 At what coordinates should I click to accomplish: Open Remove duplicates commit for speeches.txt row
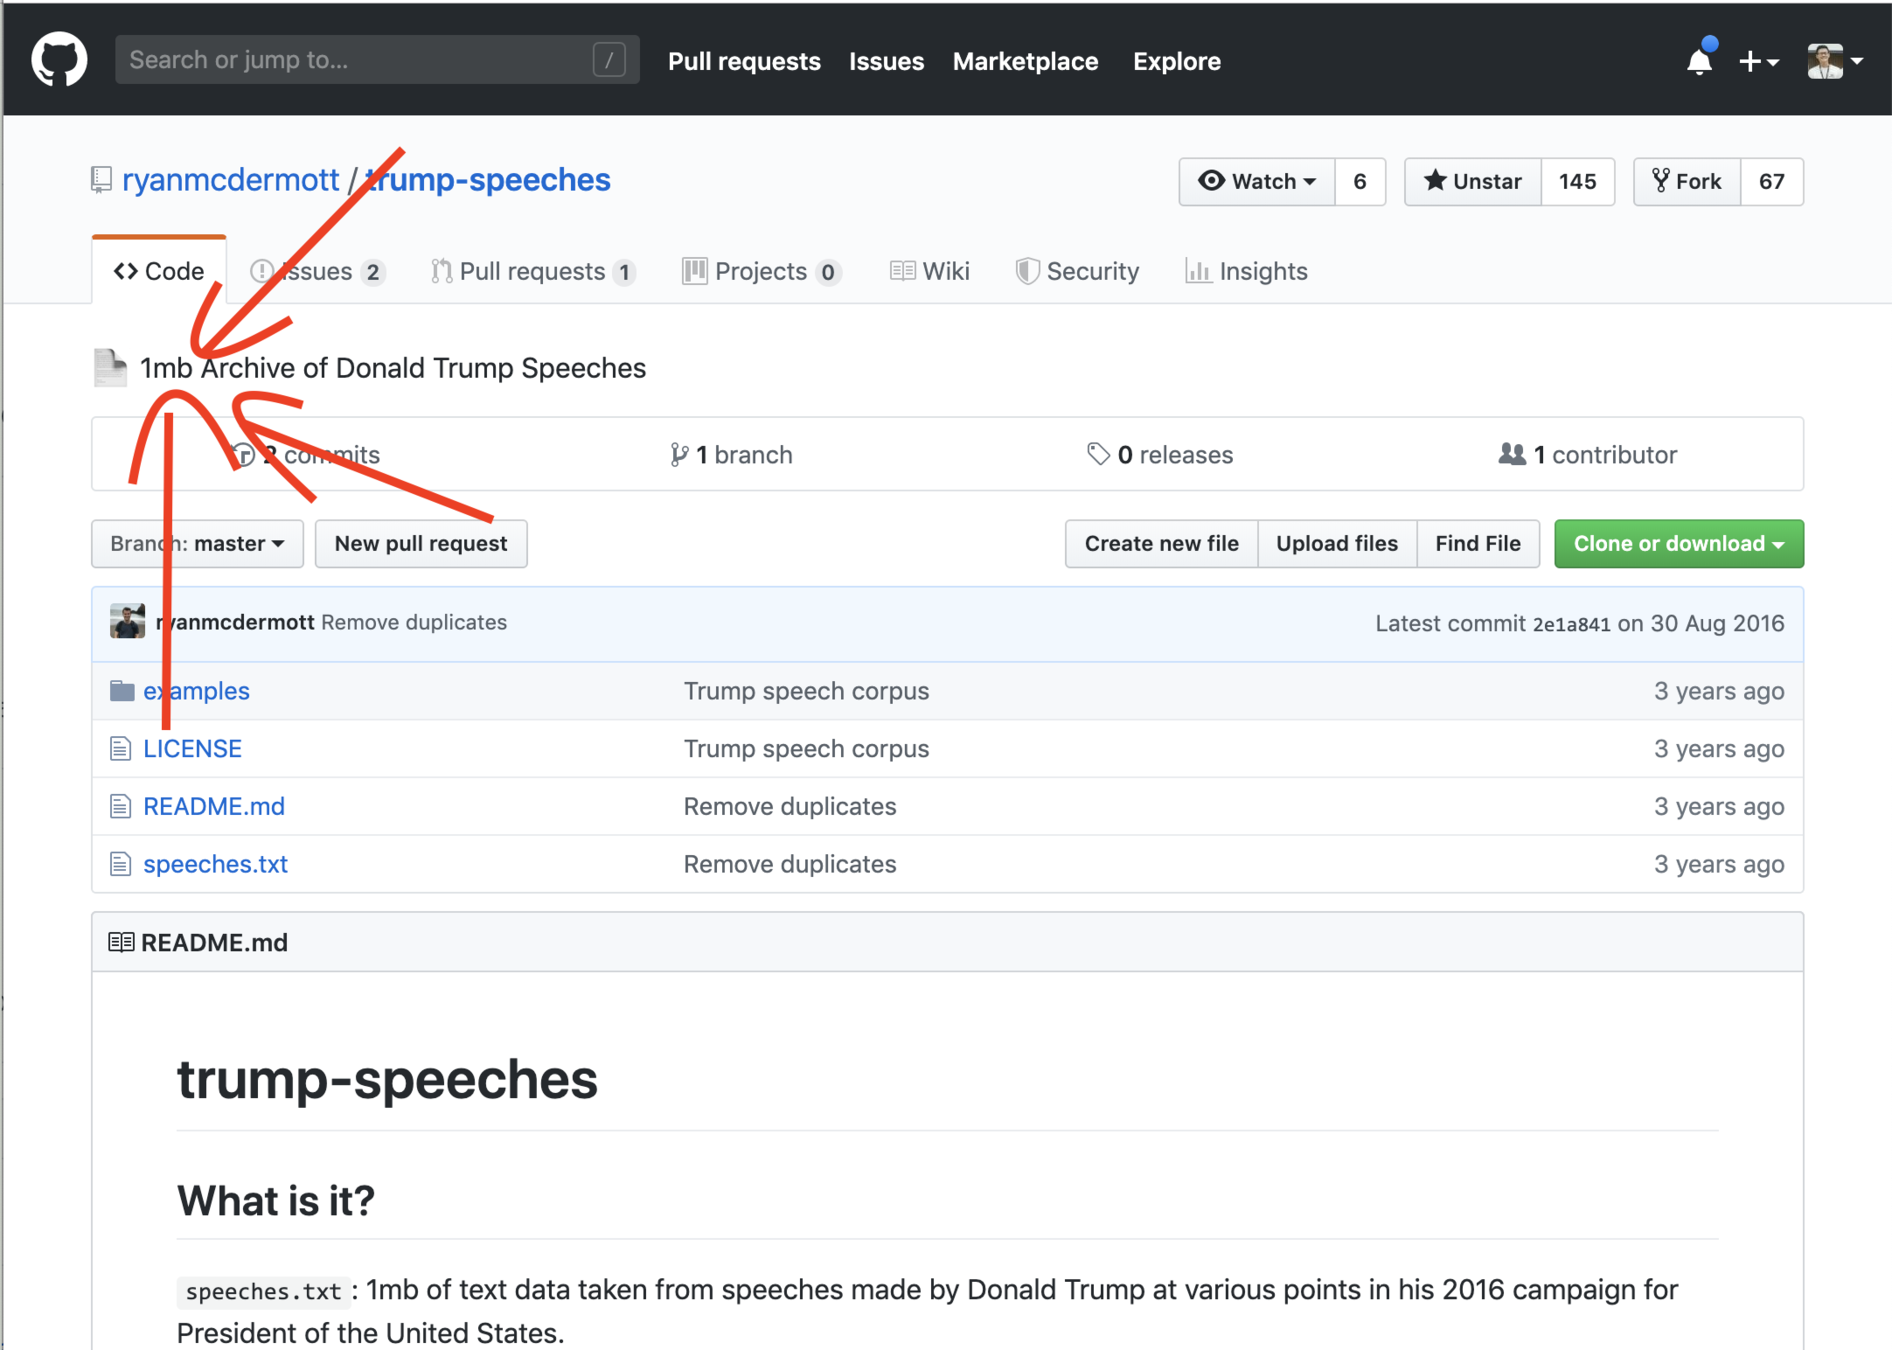pyautogui.click(x=790, y=864)
